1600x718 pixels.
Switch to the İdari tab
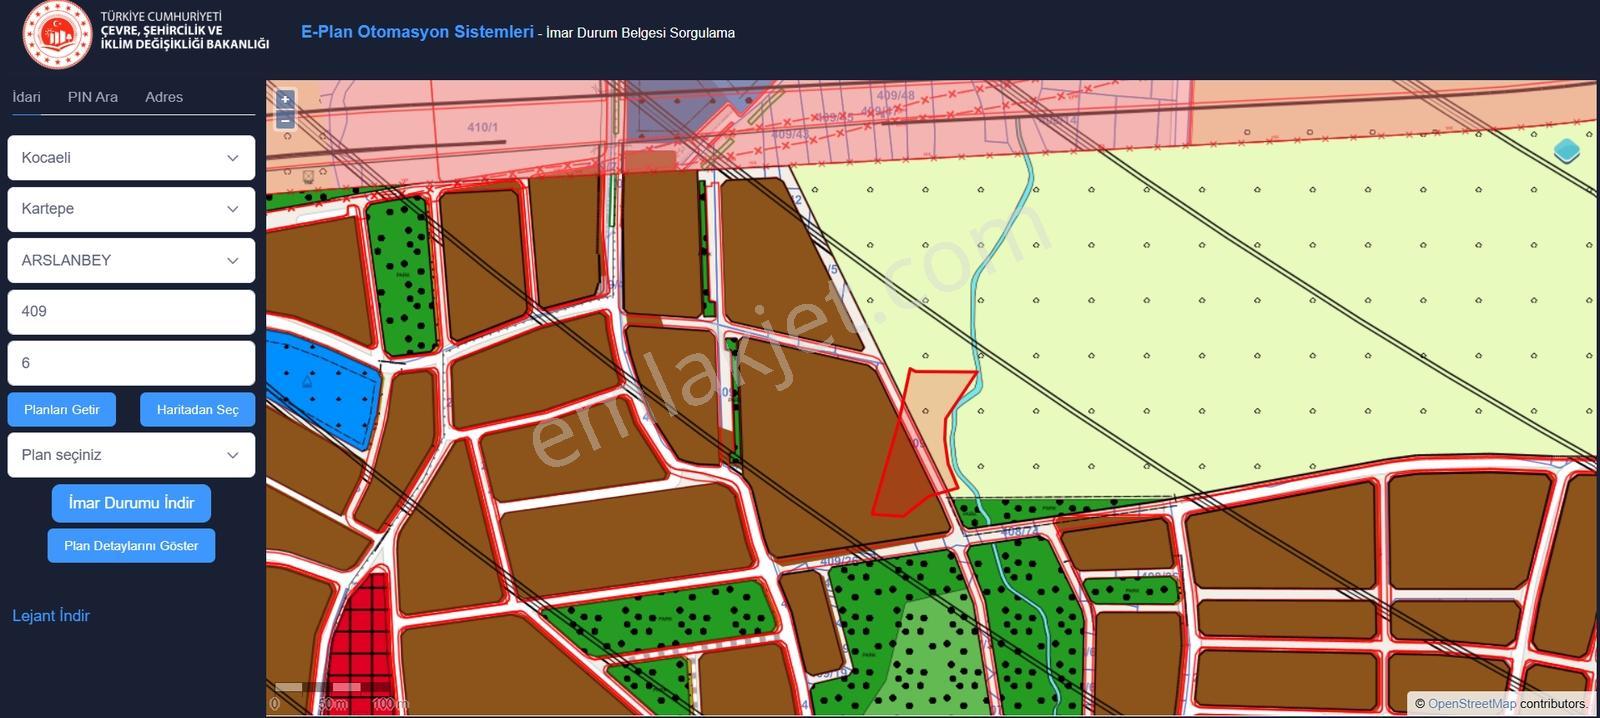(x=26, y=97)
